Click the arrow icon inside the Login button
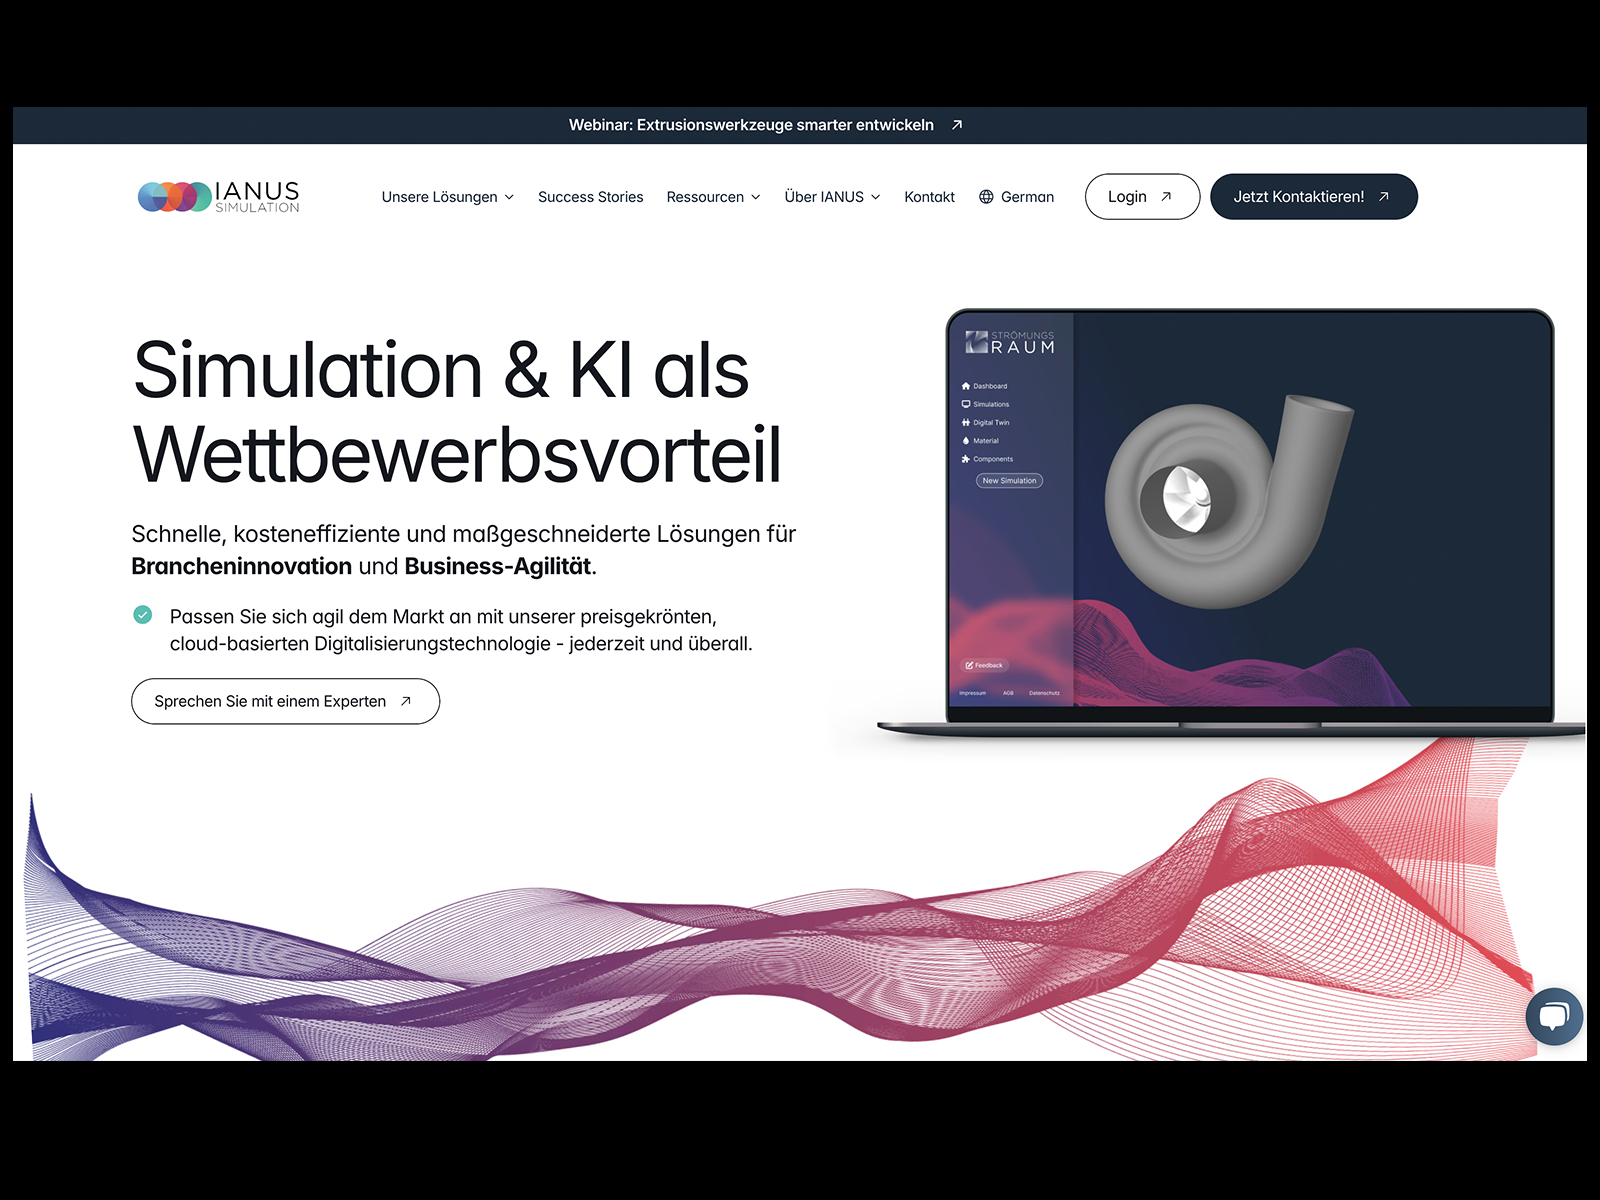Screen dimensions: 1600x1200 1166,197
